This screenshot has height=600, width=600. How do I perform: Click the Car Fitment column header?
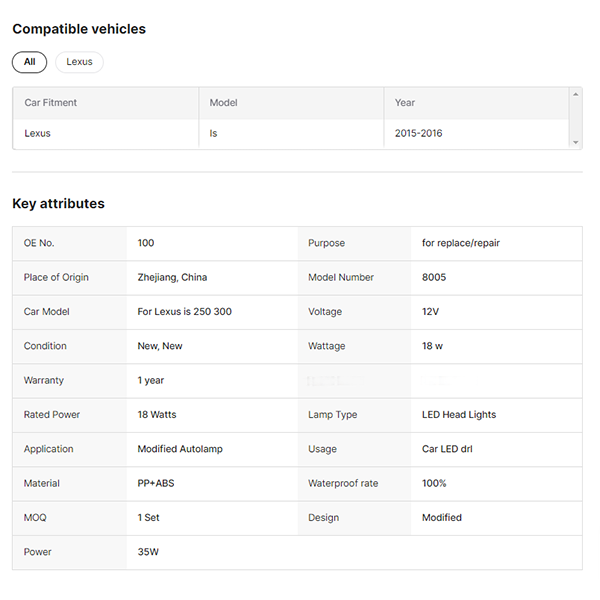click(x=51, y=102)
